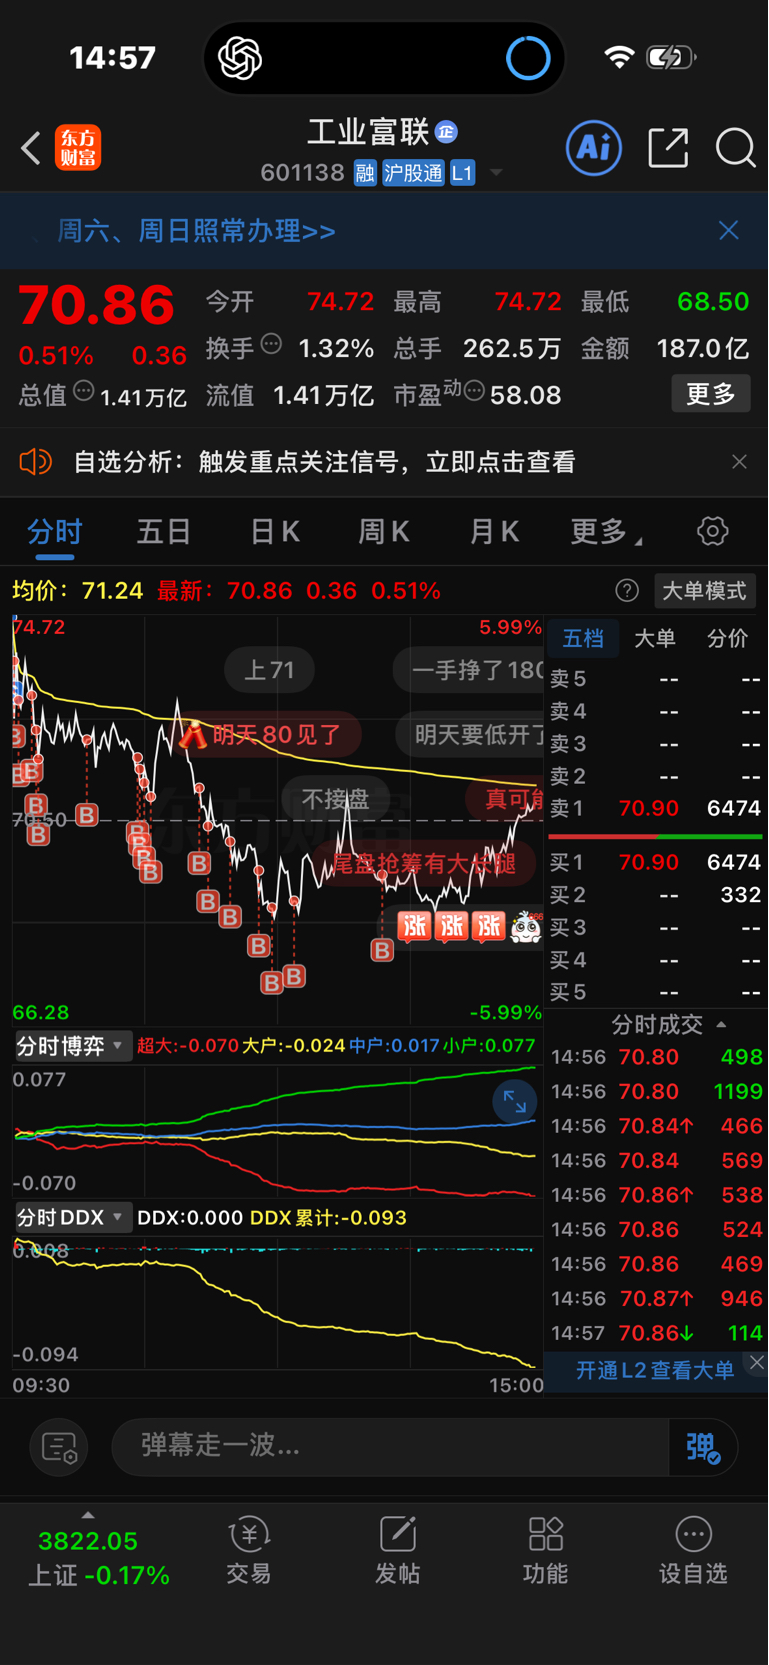Tap the info icon next to 市盈

coord(474,390)
